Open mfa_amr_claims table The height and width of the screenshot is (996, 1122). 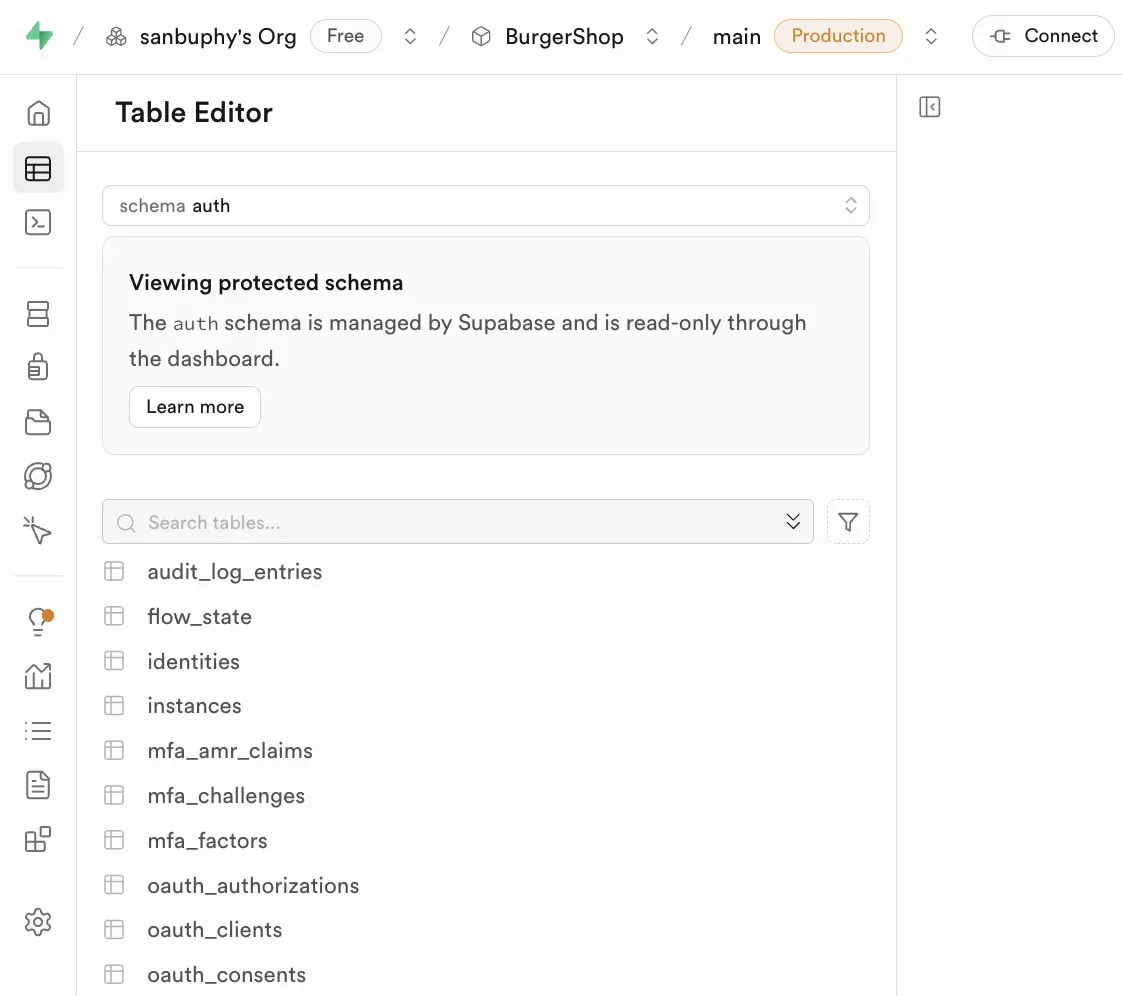(230, 751)
